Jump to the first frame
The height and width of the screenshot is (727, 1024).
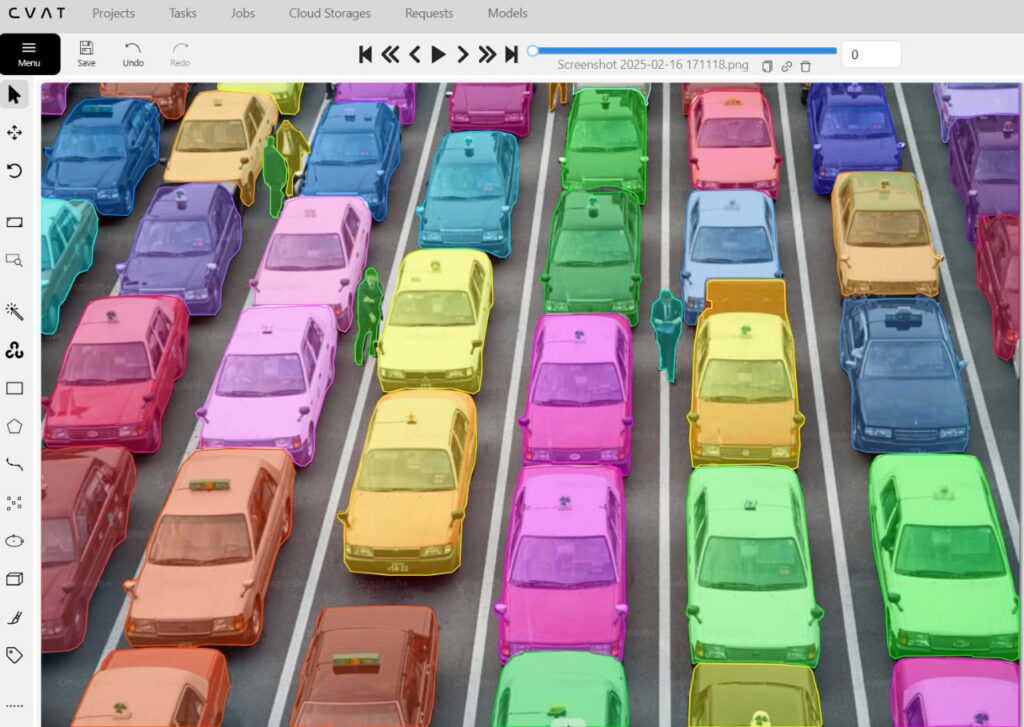[366, 54]
